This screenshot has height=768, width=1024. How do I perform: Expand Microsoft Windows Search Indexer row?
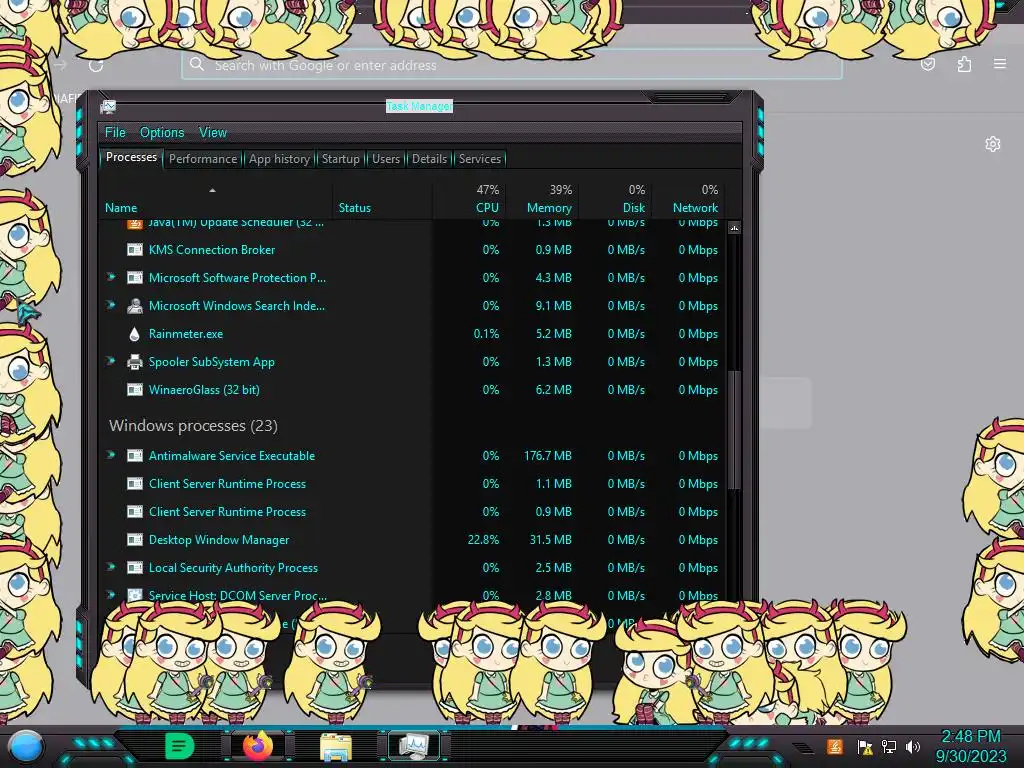112,305
